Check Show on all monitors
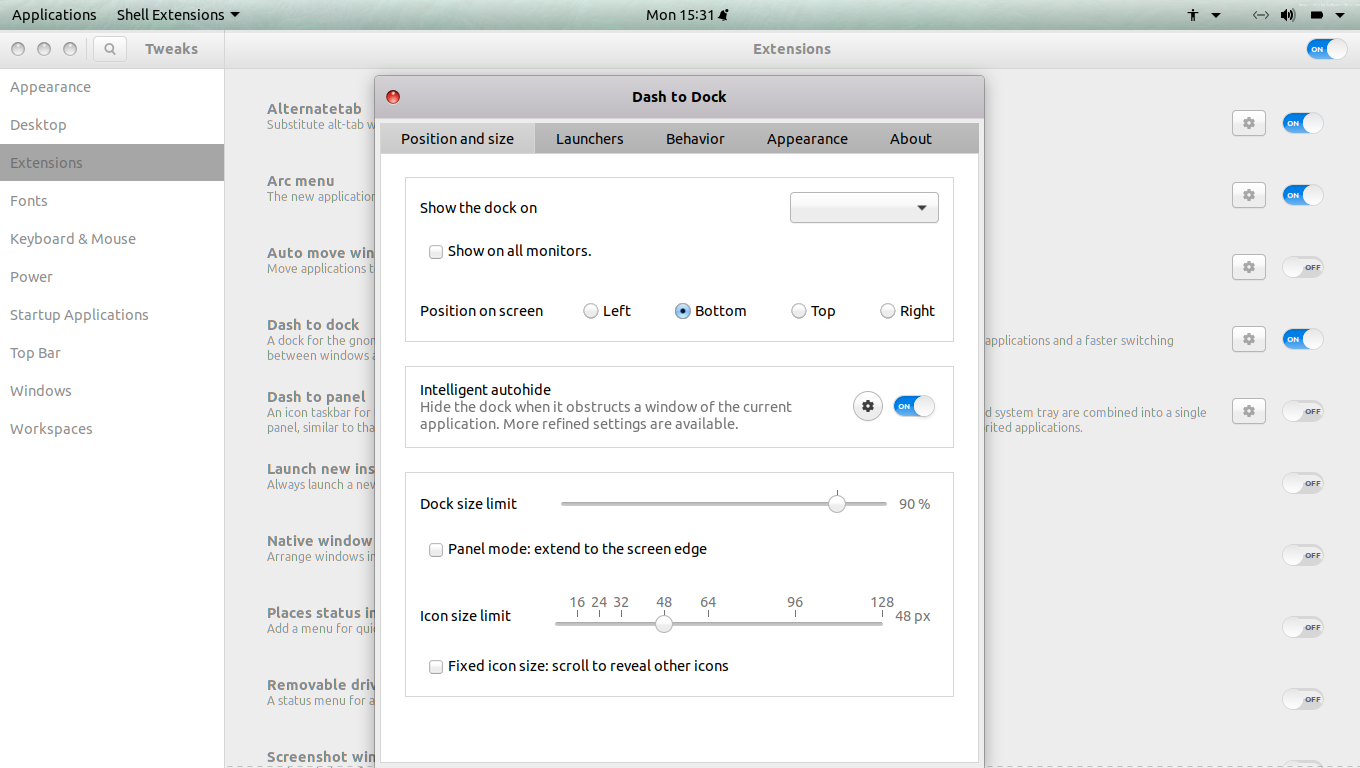This screenshot has width=1360, height=768. click(x=436, y=252)
